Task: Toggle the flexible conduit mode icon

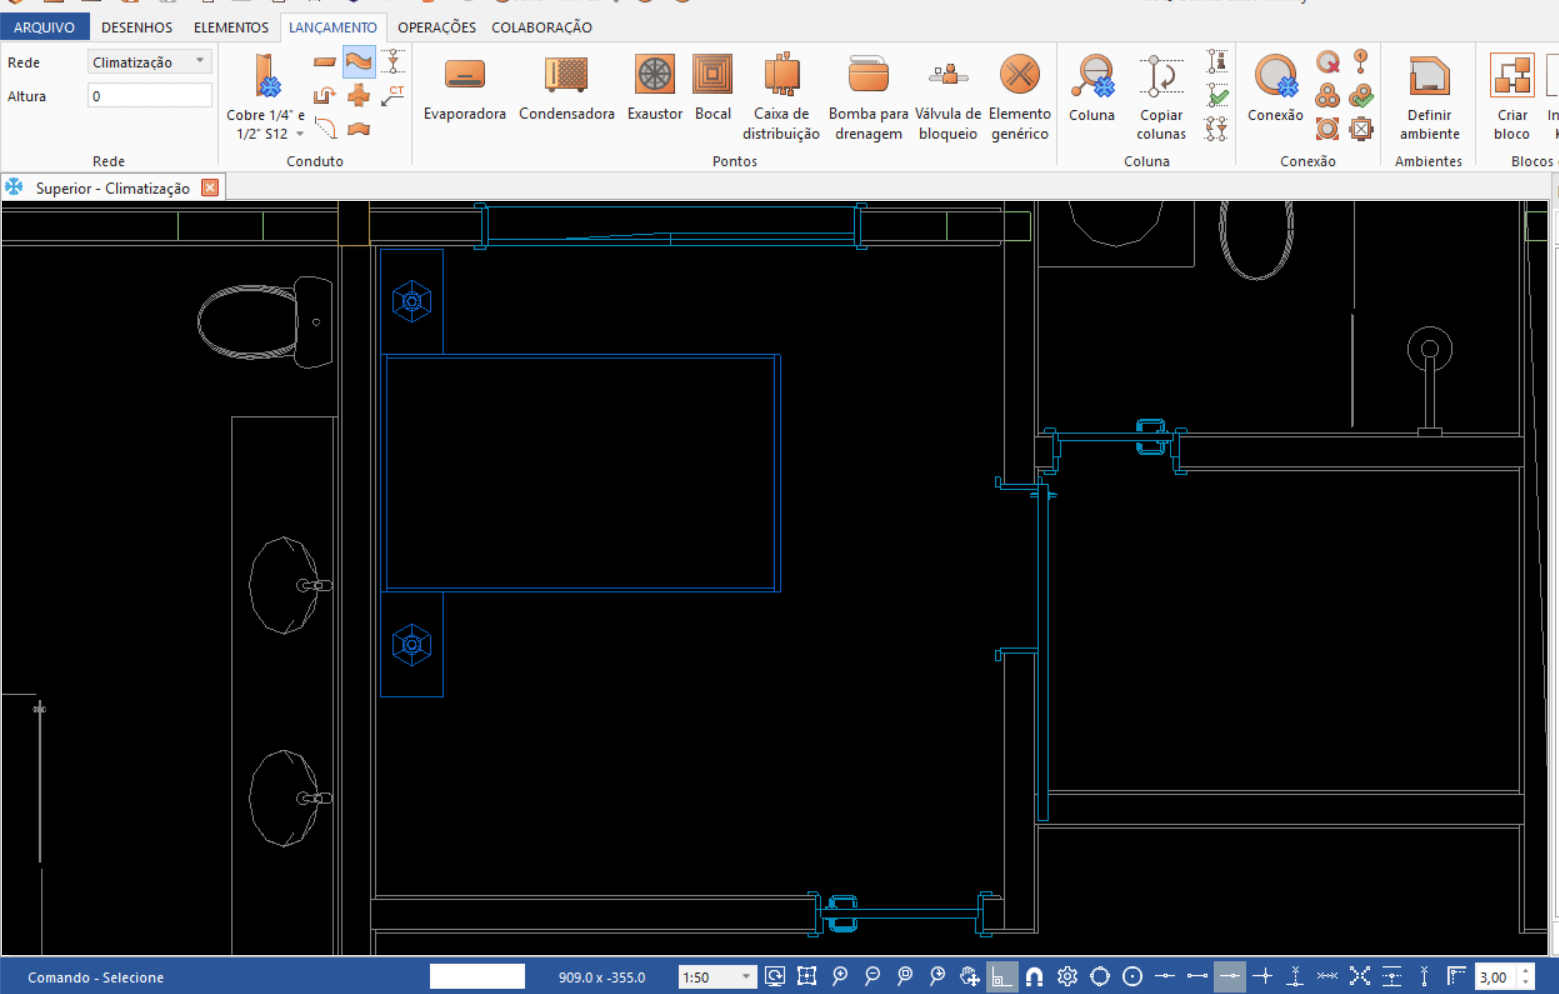Action: tap(359, 62)
